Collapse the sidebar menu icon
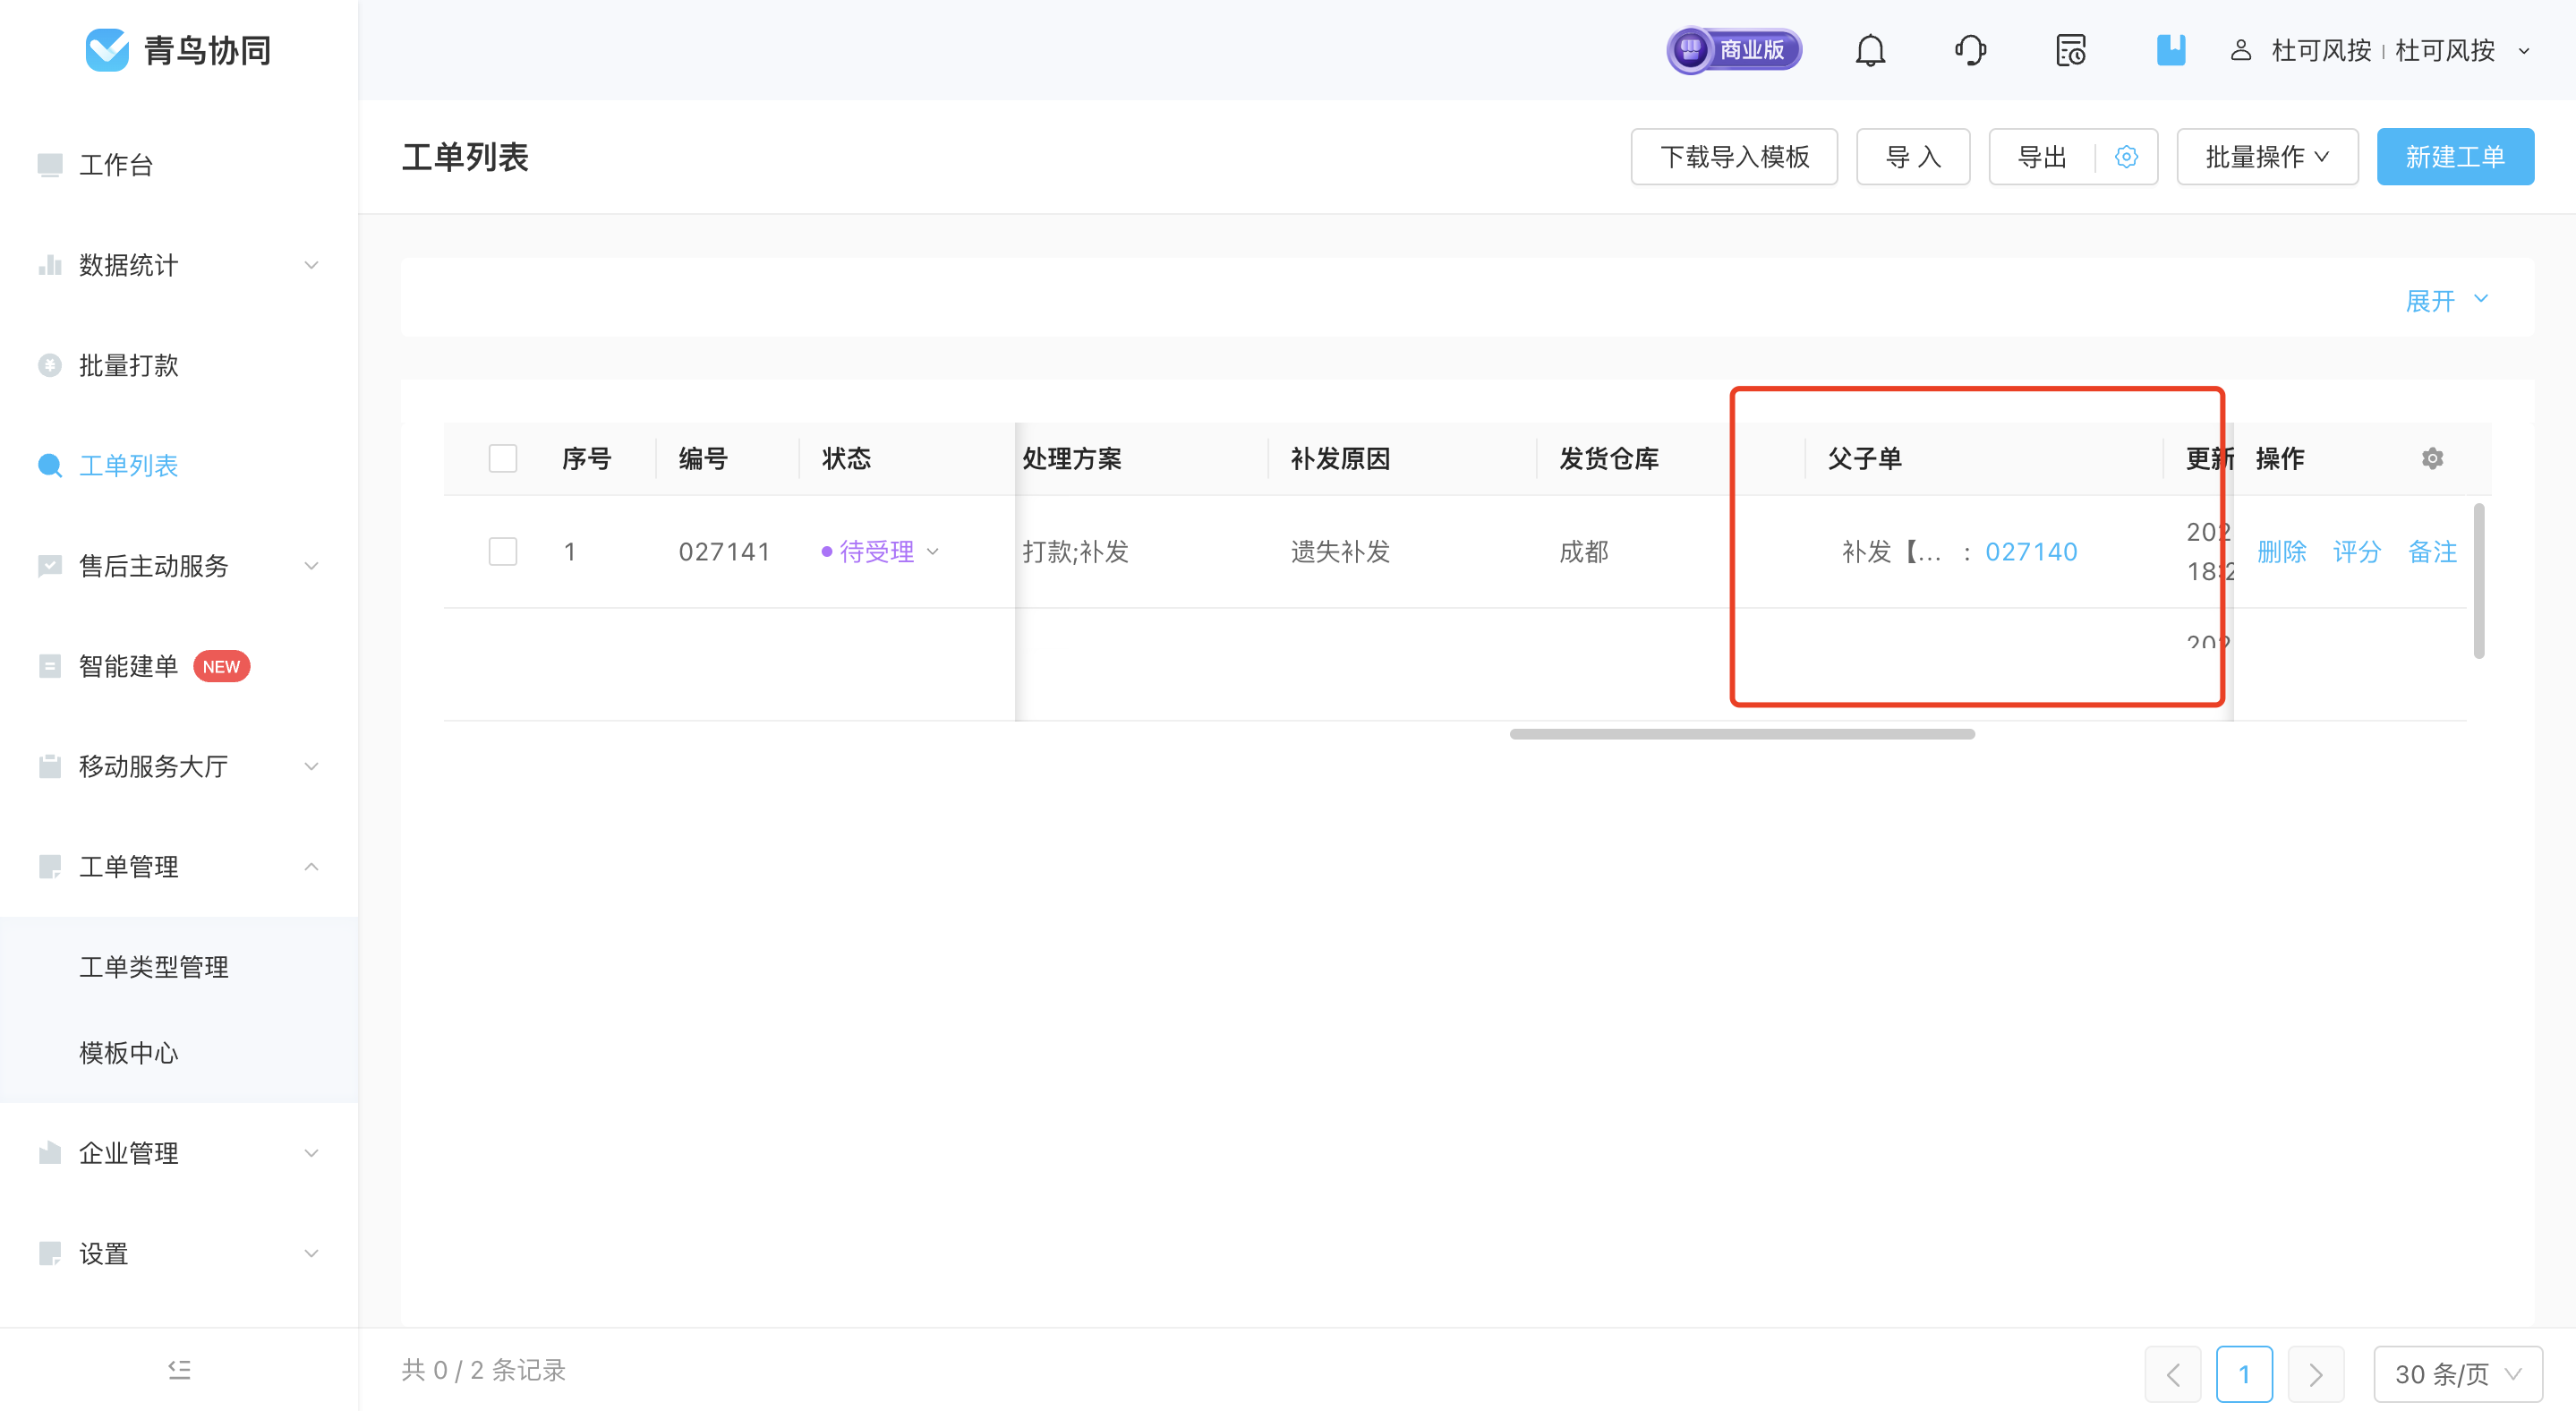 click(x=179, y=1369)
